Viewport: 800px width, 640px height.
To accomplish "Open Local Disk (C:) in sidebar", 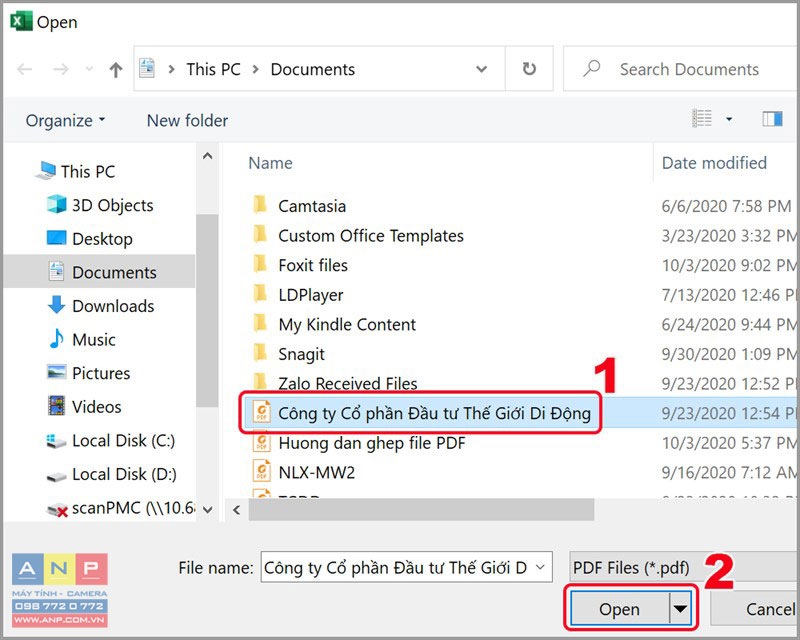I will pyautogui.click(x=111, y=440).
